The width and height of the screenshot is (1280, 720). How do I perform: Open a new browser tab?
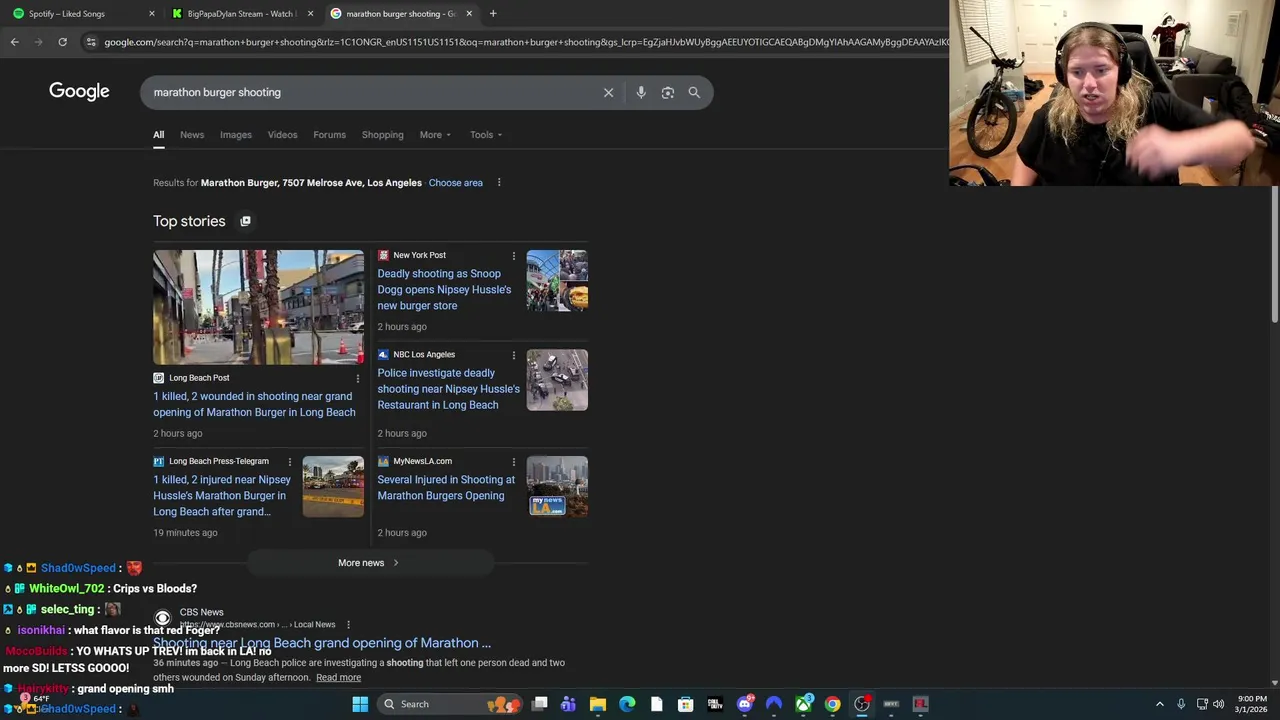[x=493, y=14]
